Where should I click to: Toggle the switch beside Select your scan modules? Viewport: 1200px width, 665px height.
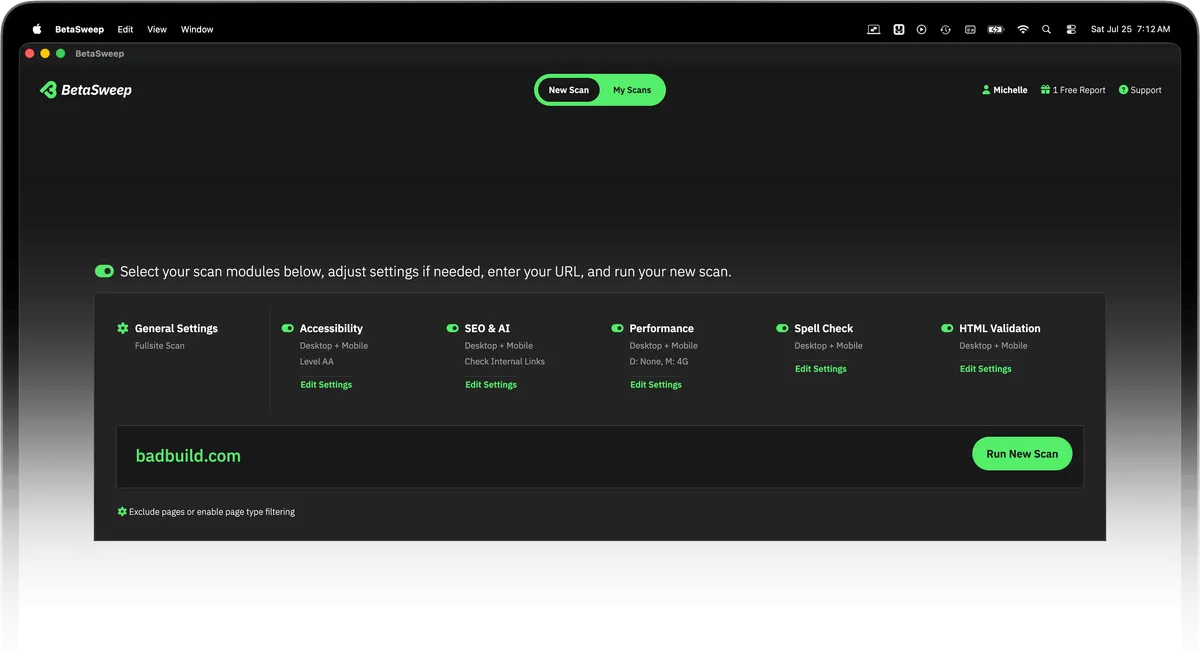pyautogui.click(x=104, y=271)
